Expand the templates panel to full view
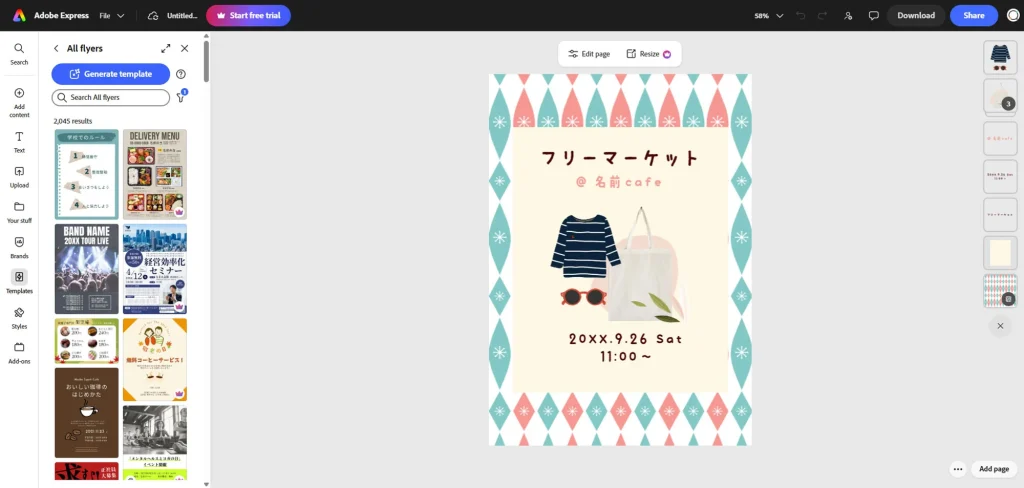Viewport: 1024px width, 488px height. (166, 48)
